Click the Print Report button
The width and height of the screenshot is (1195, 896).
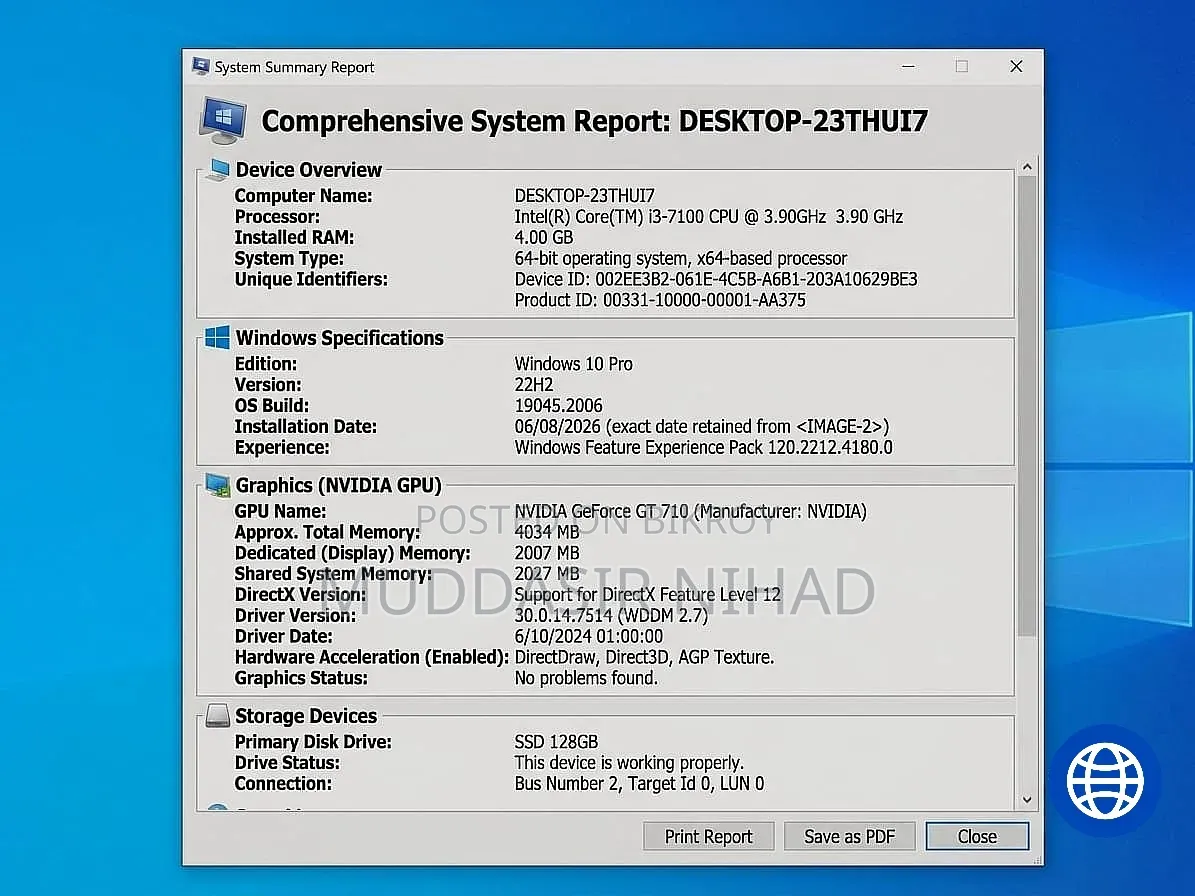pos(708,837)
